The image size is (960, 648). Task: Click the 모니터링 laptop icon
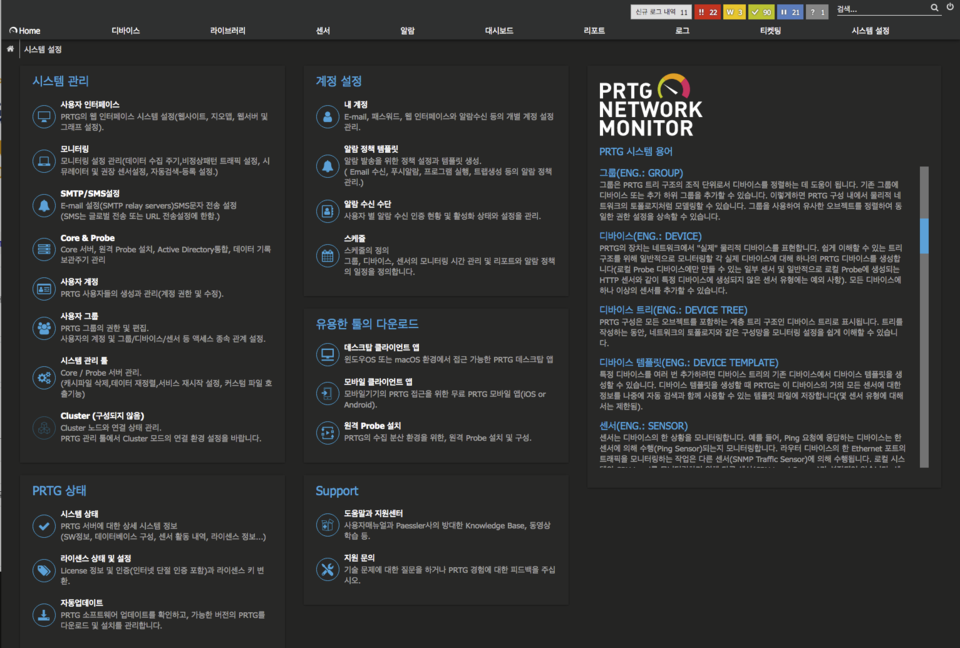pos(44,161)
